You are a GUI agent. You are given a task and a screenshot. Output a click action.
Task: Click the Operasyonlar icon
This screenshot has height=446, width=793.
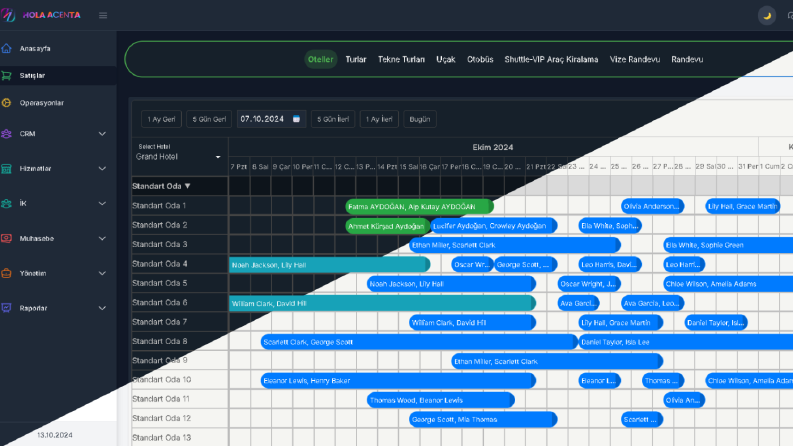tap(7, 103)
